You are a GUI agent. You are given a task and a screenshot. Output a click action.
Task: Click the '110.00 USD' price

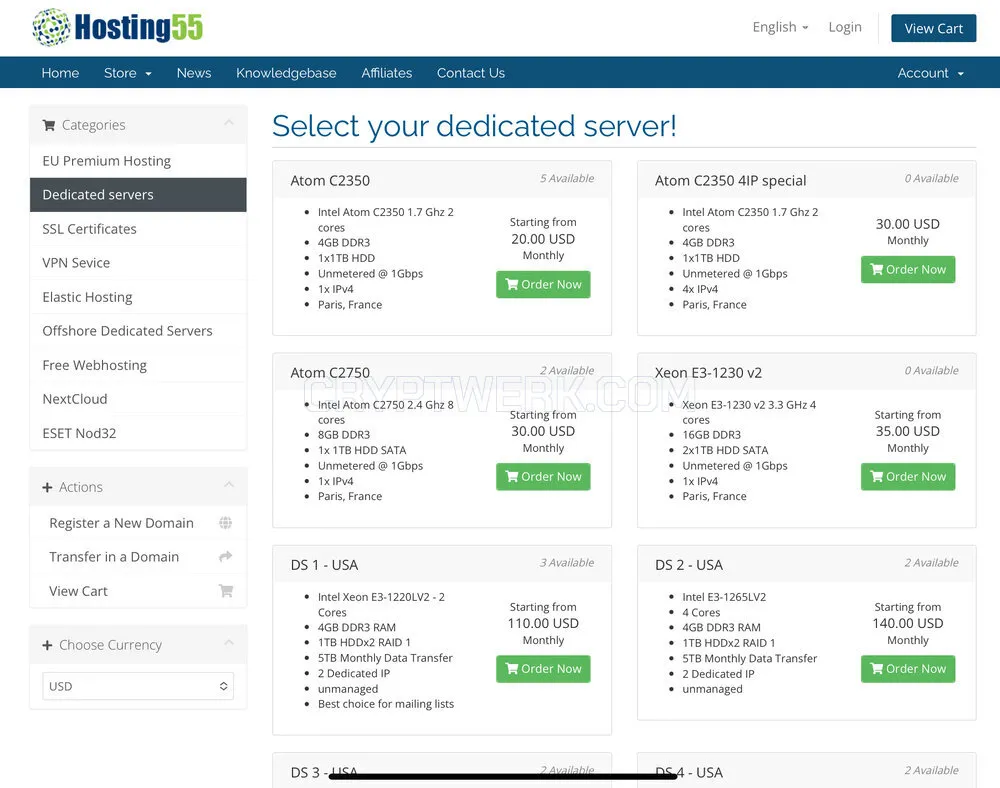pos(543,624)
